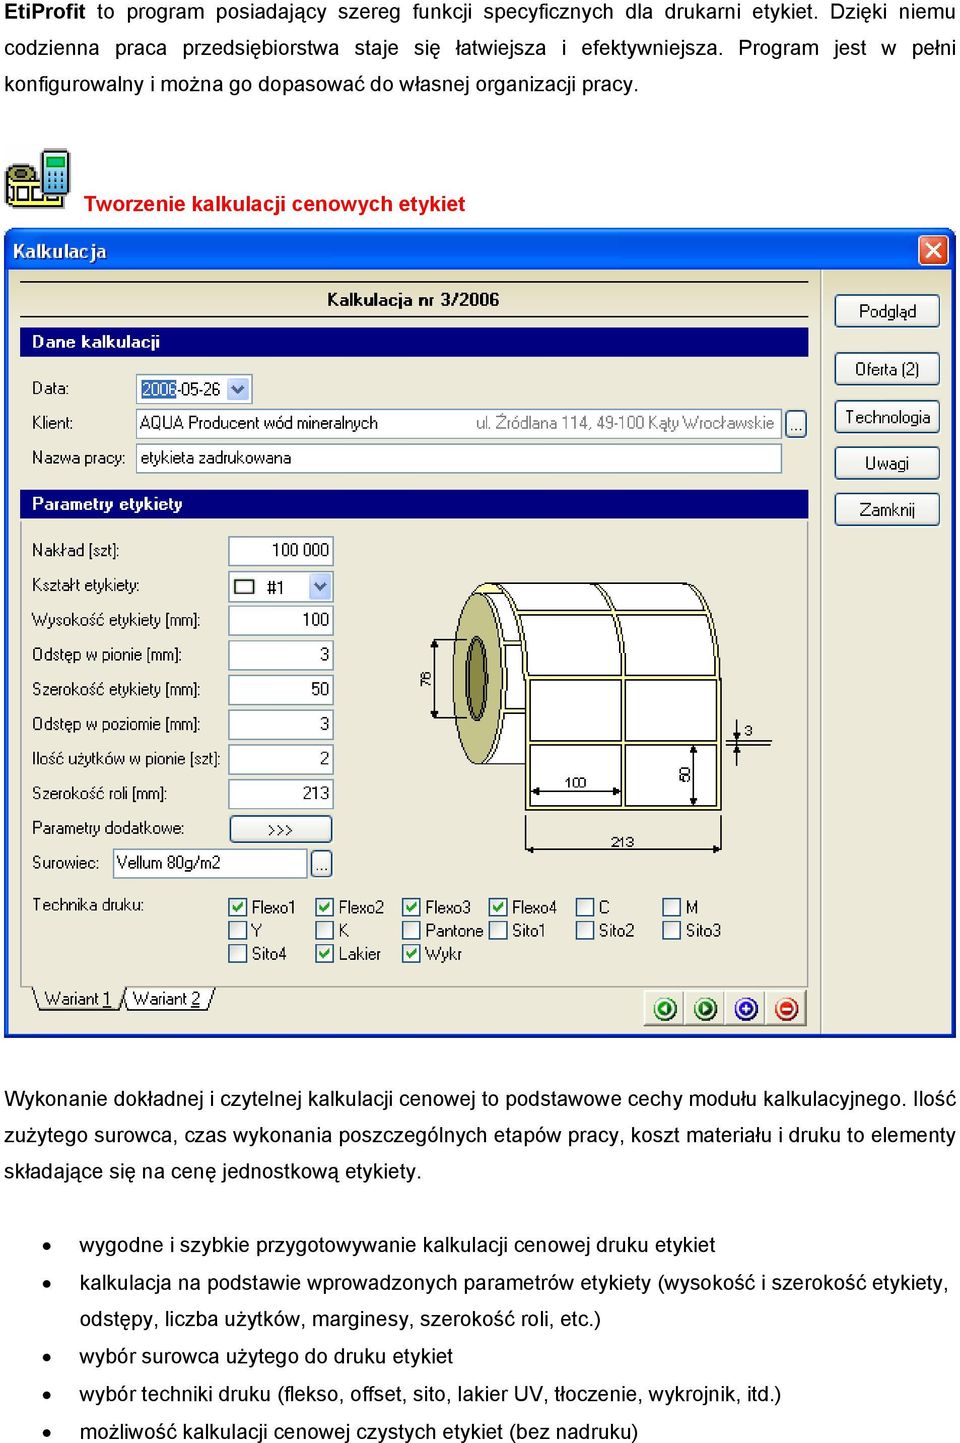Check the Sito4 checkbox
This screenshot has width=960, height=1443.
pos(238,954)
